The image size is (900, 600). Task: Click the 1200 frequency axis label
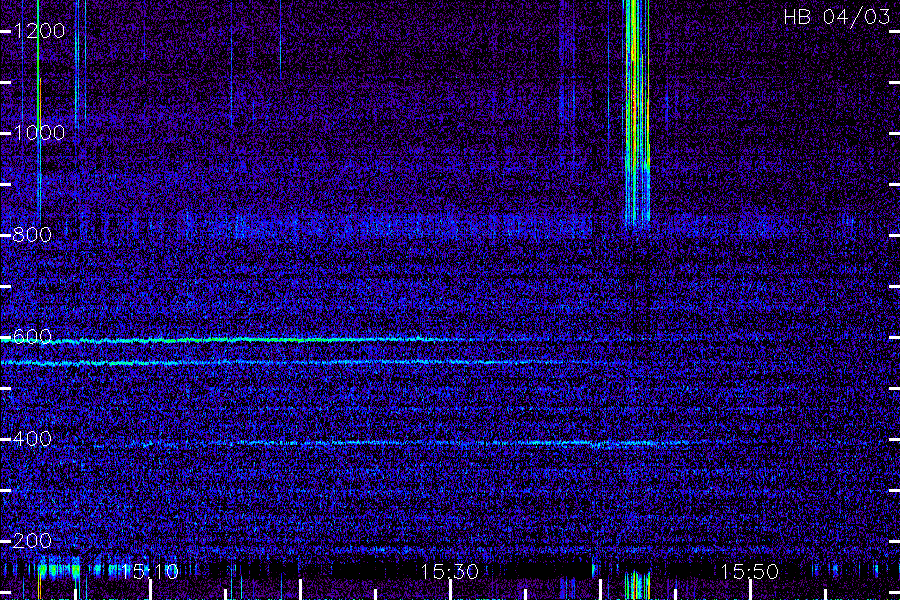click(39, 31)
